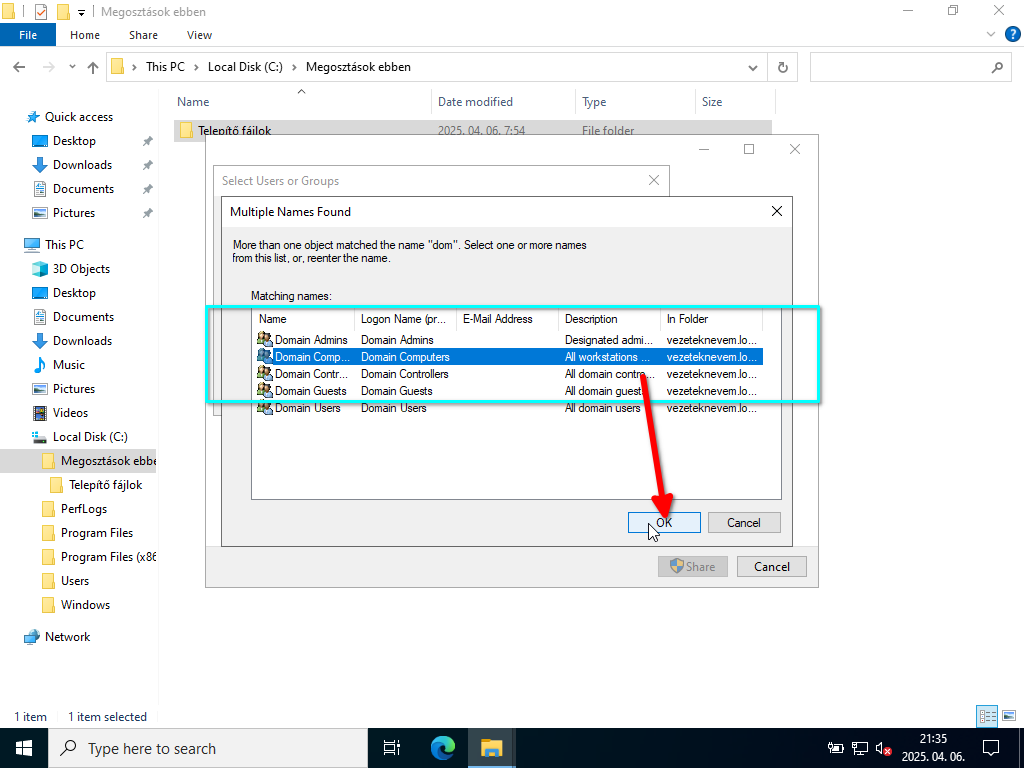This screenshot has width=1024, height=768.
Task: Open the Quick Access Toolbar dropdown
Action: (81, 12)
